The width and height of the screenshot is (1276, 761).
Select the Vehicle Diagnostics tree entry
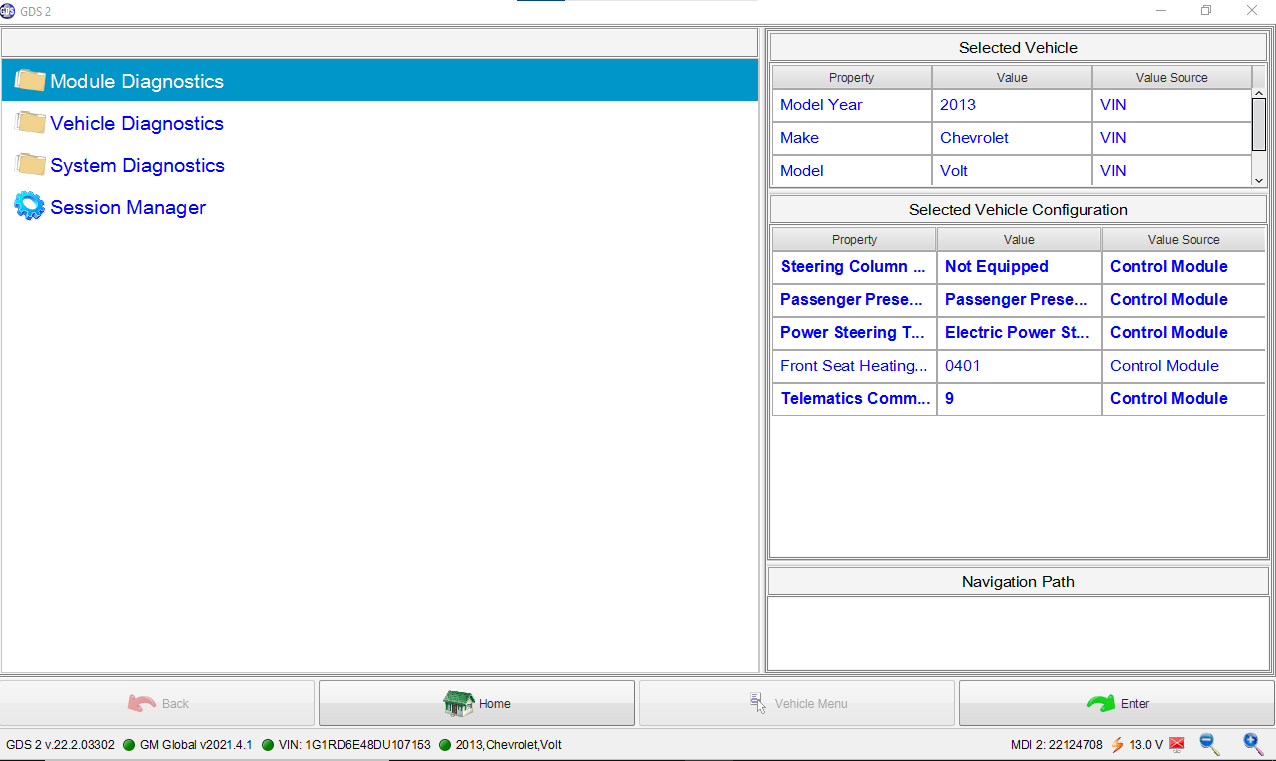point(137,123)
